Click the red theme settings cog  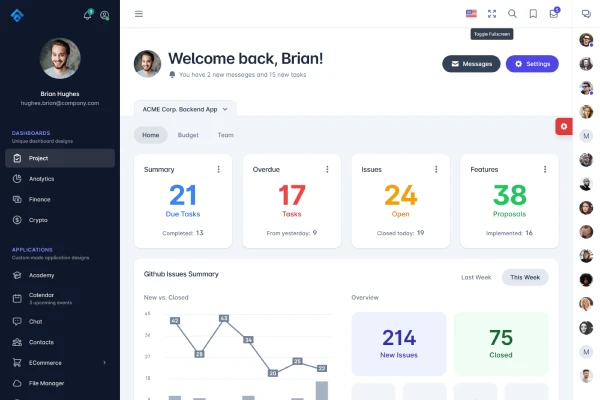(x=564, y=126)
